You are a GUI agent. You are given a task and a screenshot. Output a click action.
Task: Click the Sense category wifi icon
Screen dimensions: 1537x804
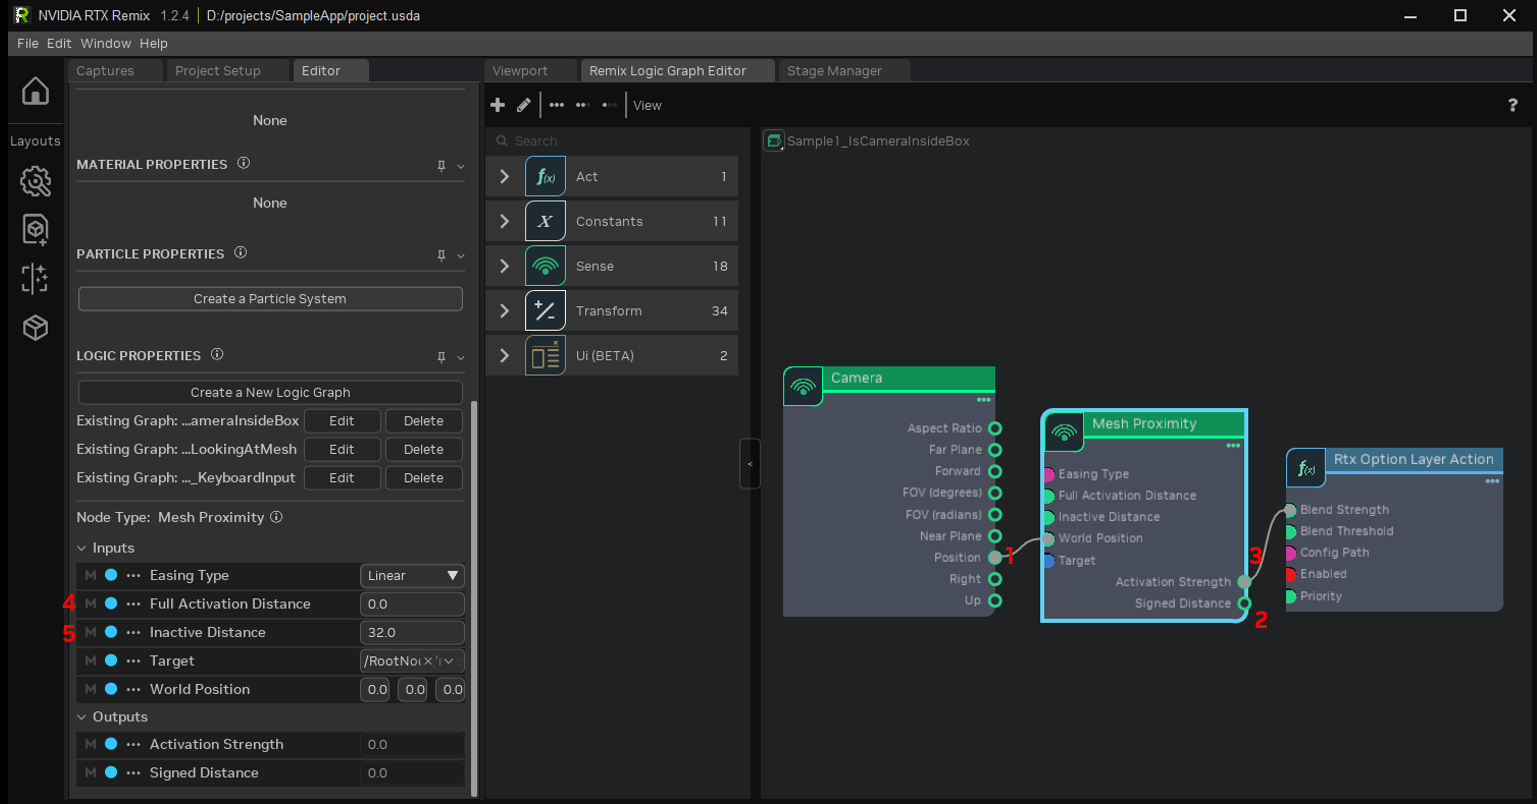545,266
